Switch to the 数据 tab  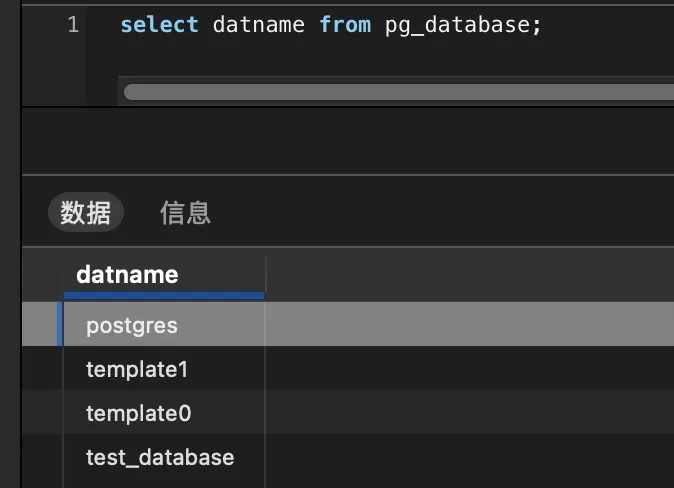[x=85, y=213]
